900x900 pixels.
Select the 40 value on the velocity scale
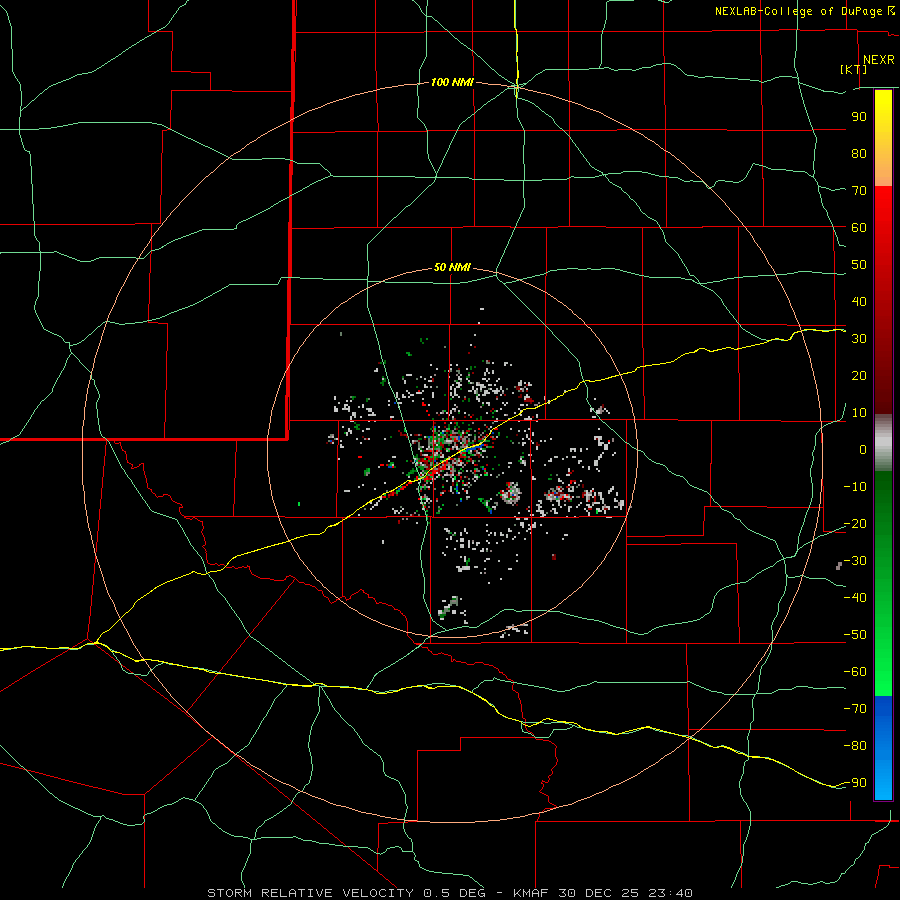click(859, 302)
